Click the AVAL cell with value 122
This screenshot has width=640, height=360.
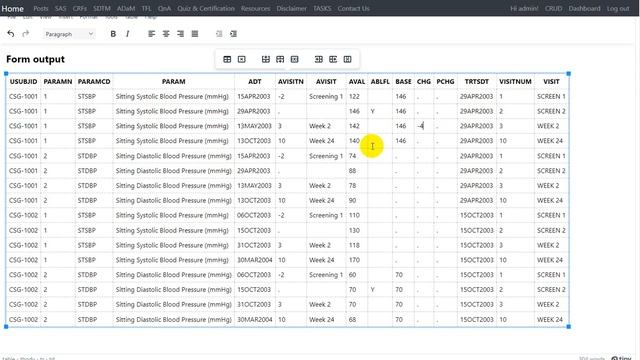coord(357,97)
